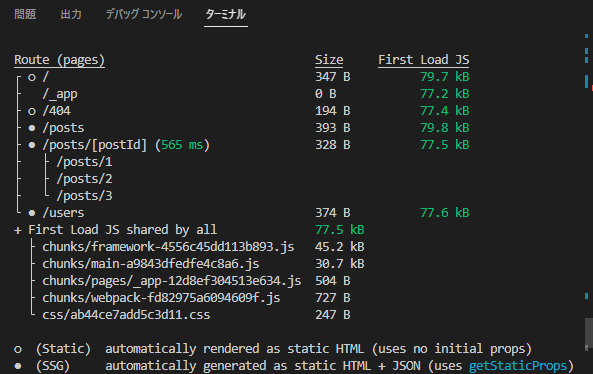Click chunks/framework-4556c45dd113b893.js file path

(168, 247)
